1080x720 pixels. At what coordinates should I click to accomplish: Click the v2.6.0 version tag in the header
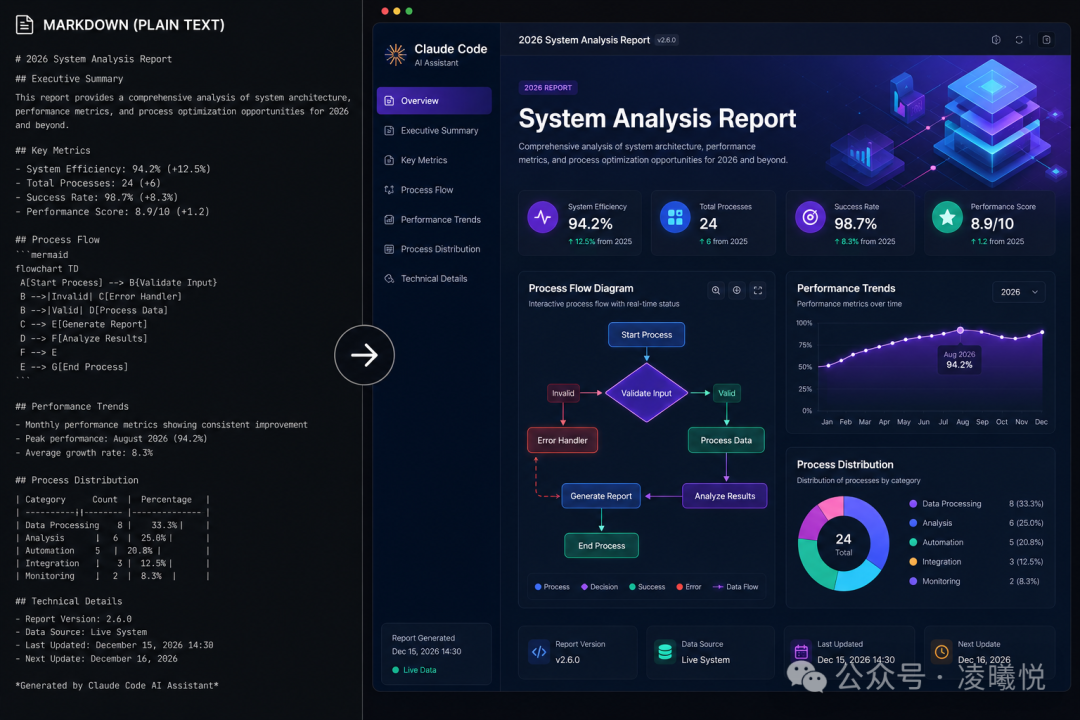point(667,40)
